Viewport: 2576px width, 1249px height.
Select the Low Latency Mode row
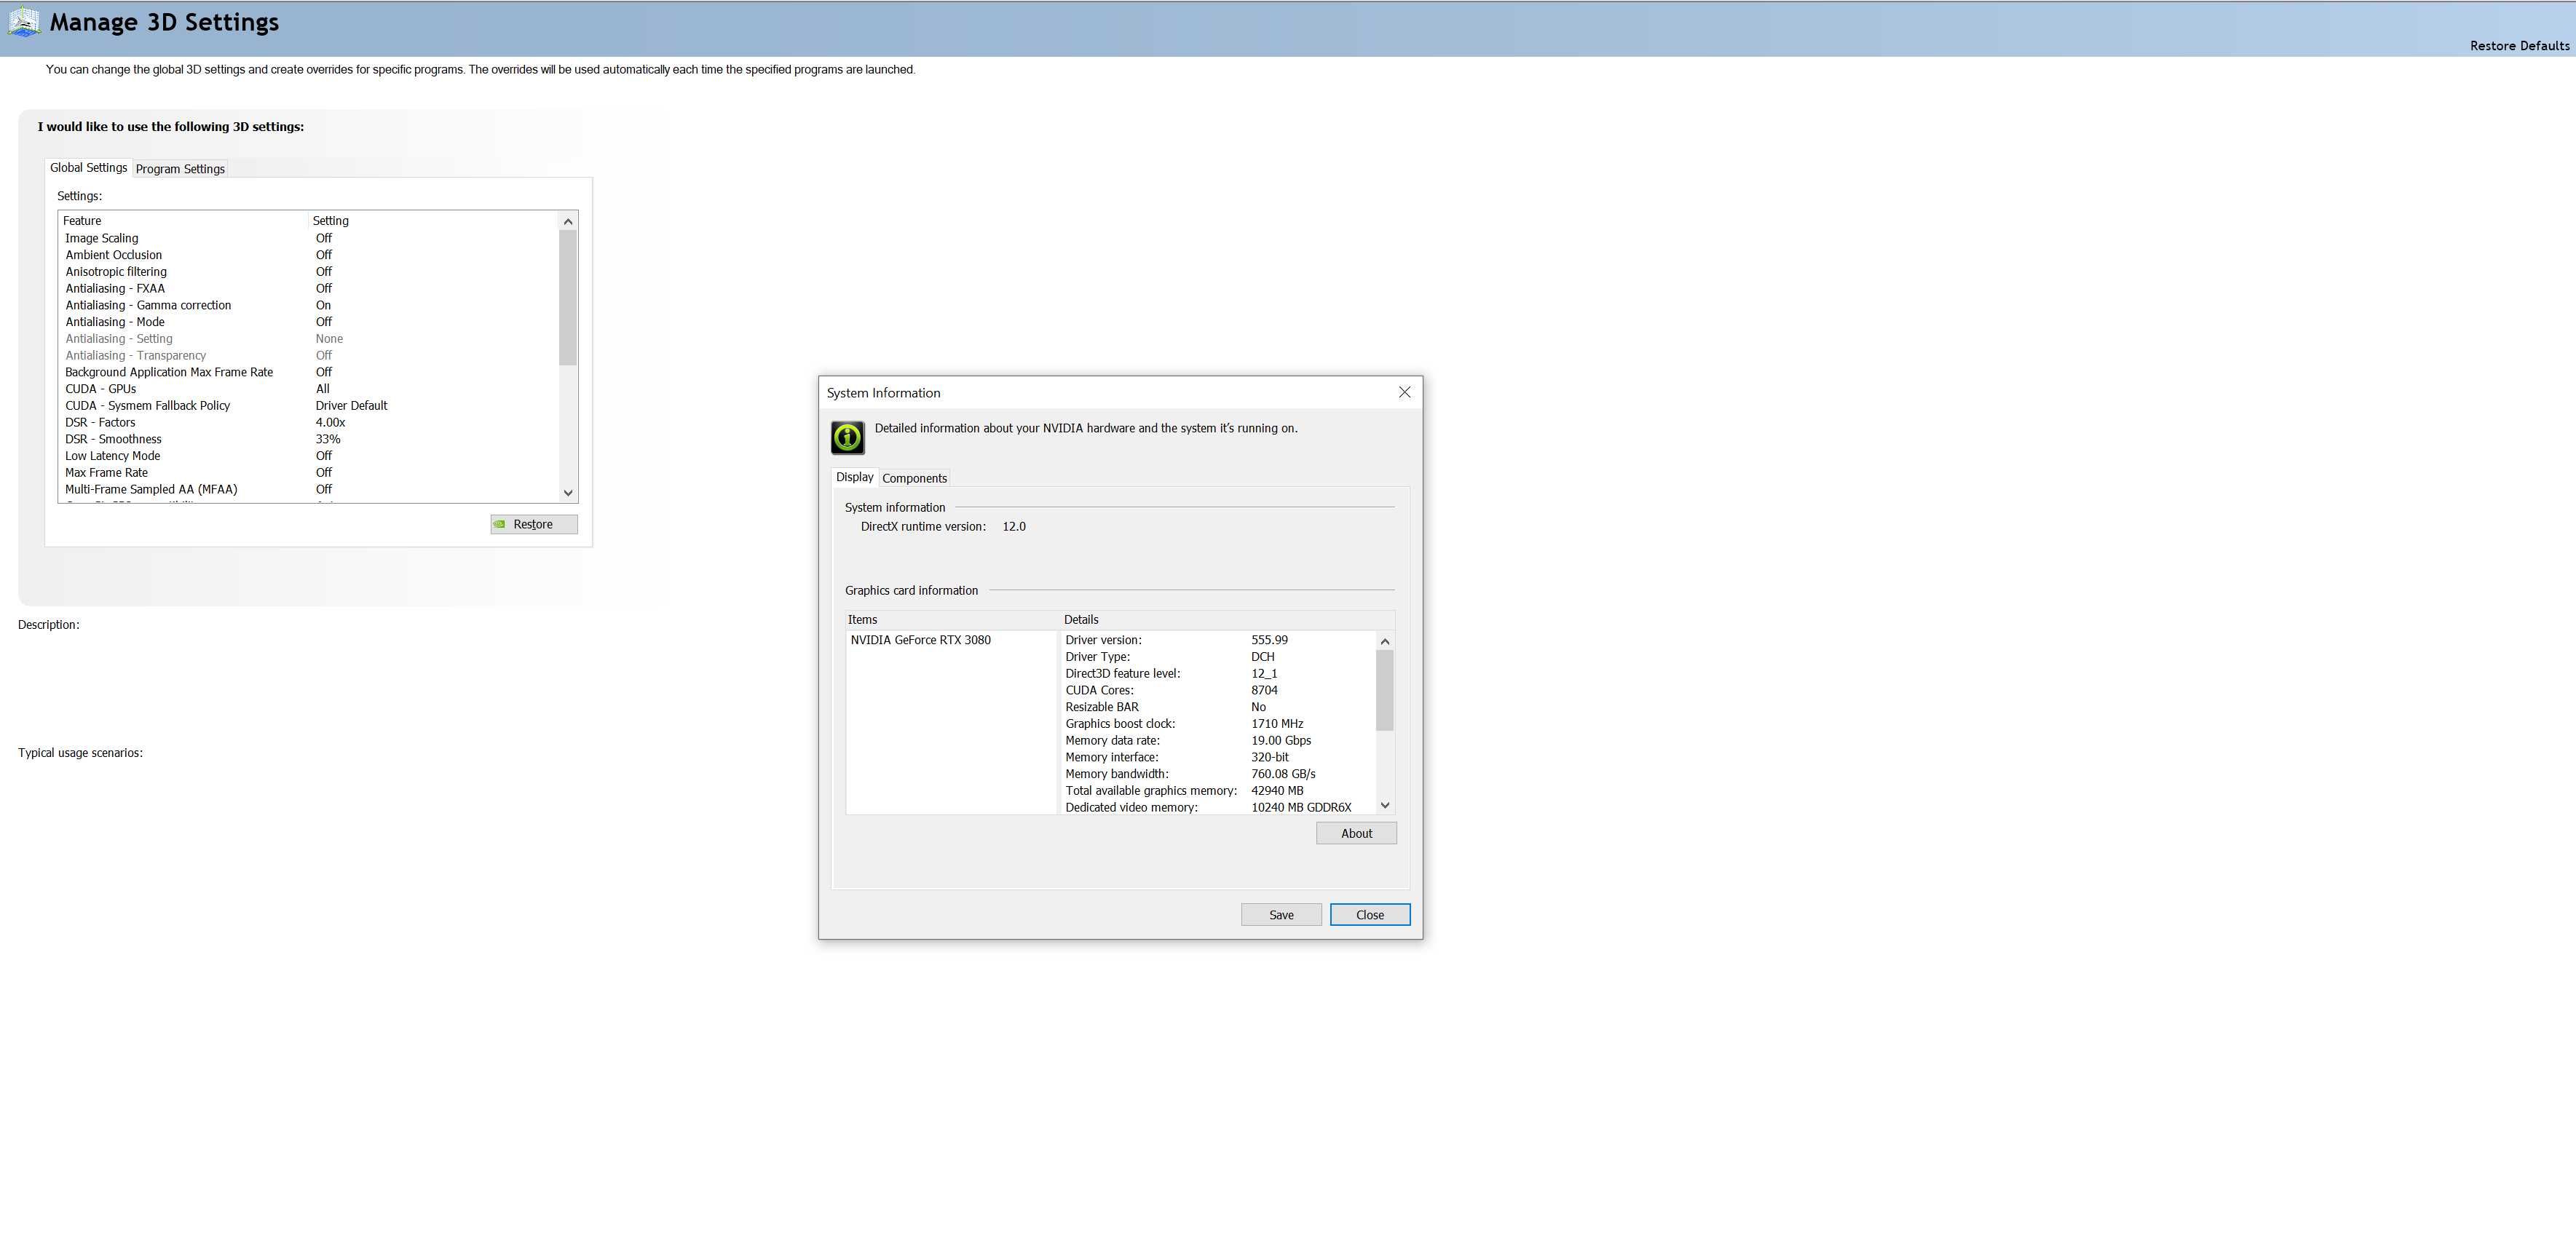pyautogui.click(x=308, y=456)
